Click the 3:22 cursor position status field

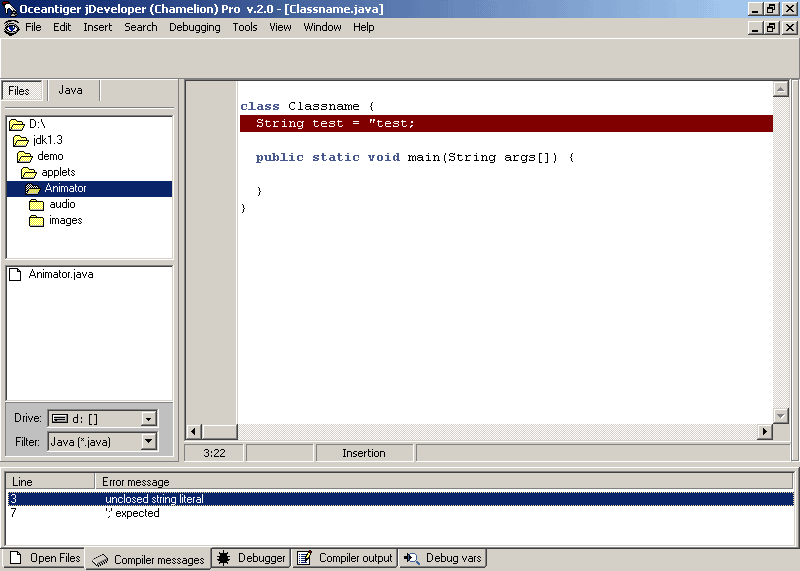click(214, 453)
